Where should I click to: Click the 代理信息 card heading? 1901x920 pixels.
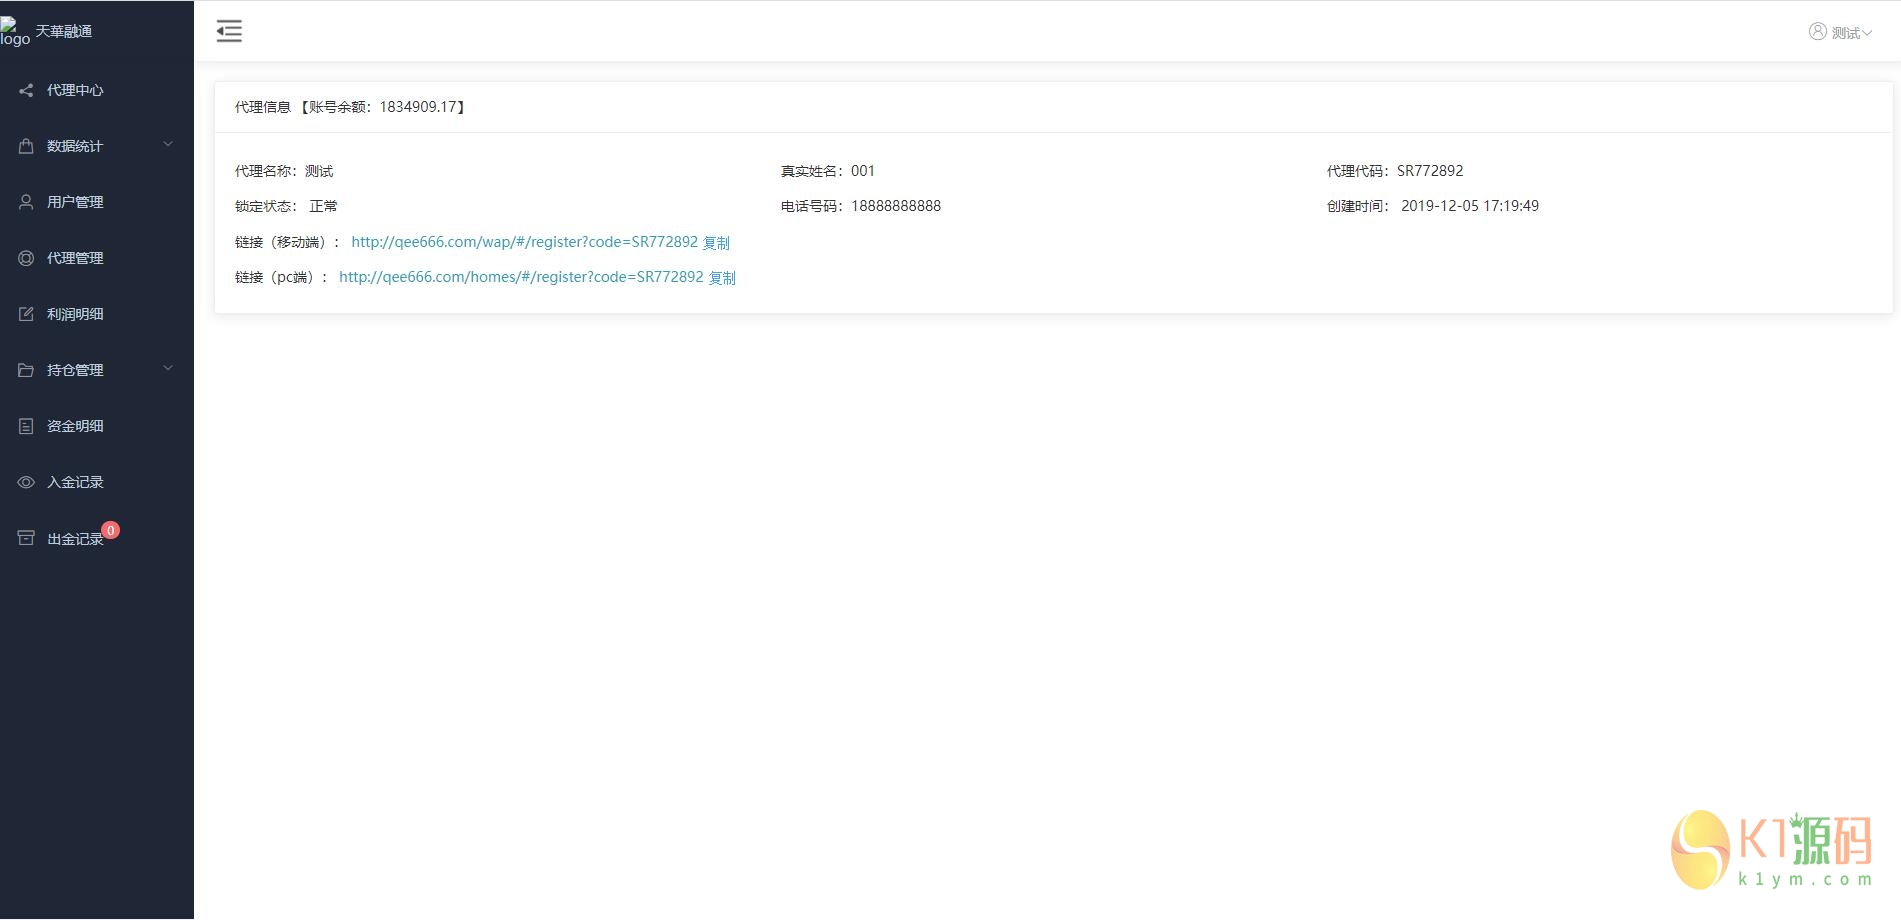[x=263, y=107]
